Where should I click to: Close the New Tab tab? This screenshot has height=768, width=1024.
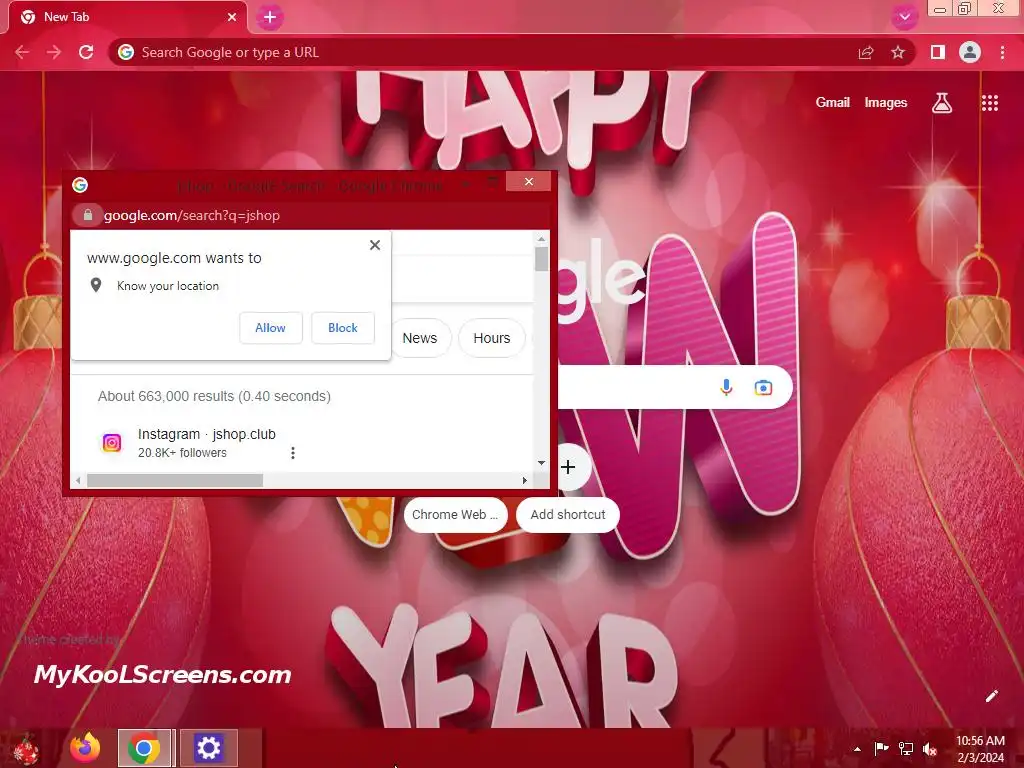(232, 18)
